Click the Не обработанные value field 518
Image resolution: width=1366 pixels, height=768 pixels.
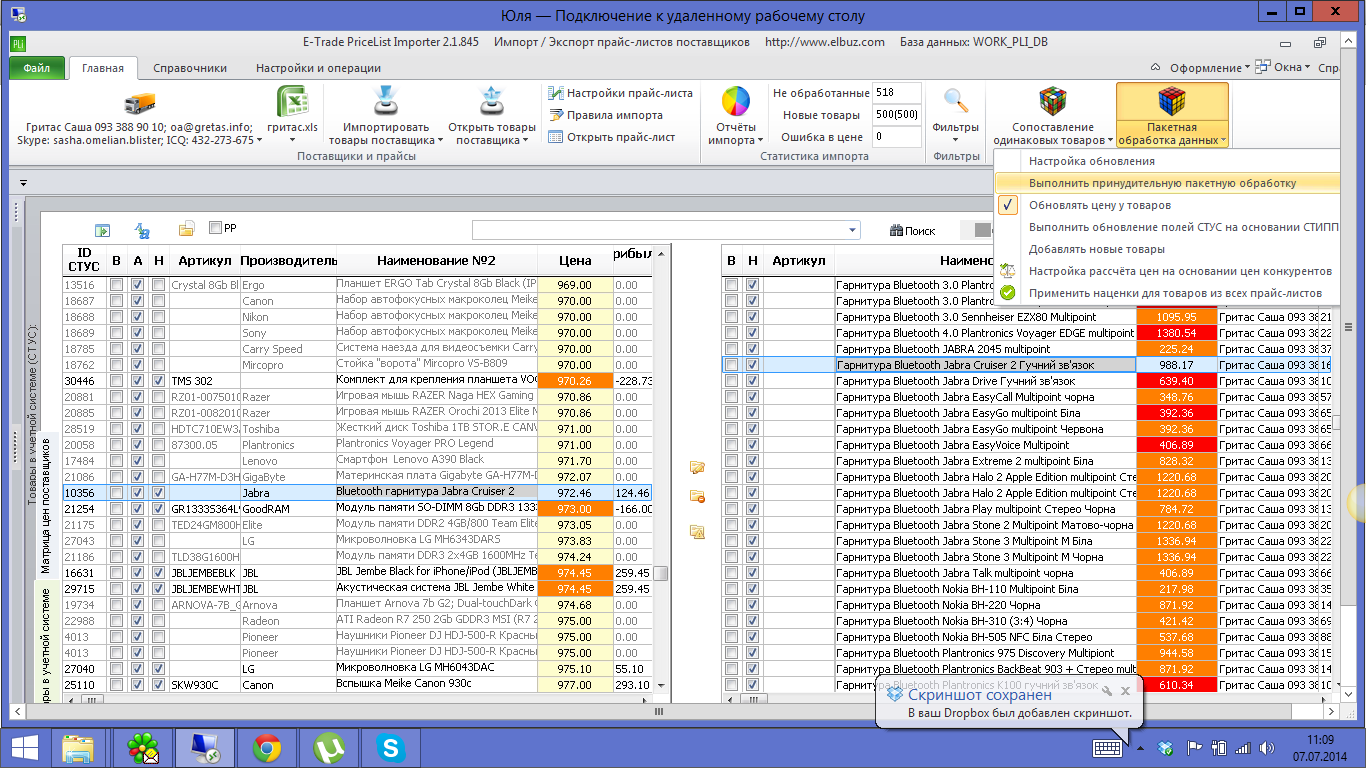[897, 93]
